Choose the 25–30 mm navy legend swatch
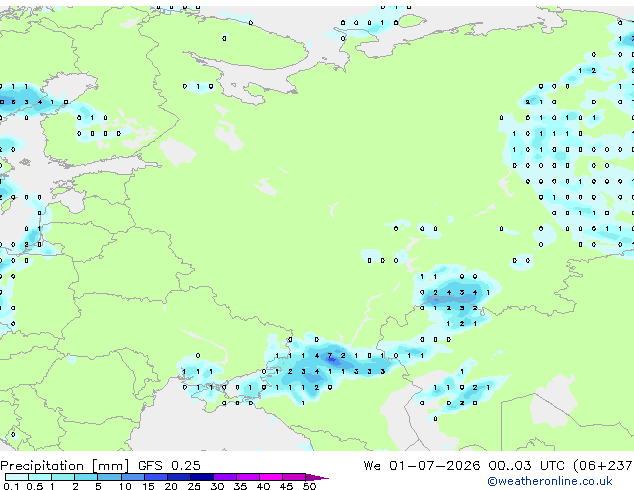Screen dimensions: 634x490 (x=201, y=477)
